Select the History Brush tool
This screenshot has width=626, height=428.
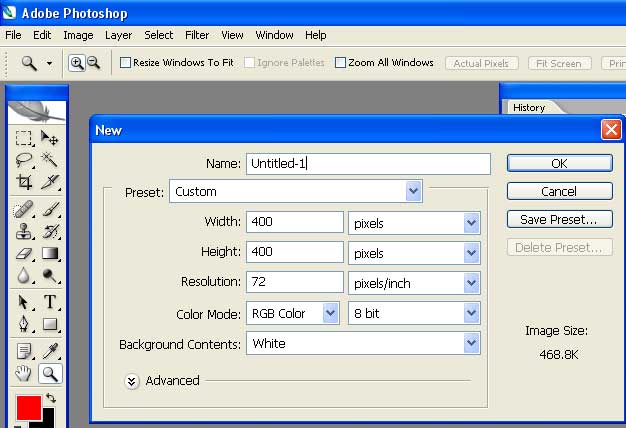[x=50, y=231]
